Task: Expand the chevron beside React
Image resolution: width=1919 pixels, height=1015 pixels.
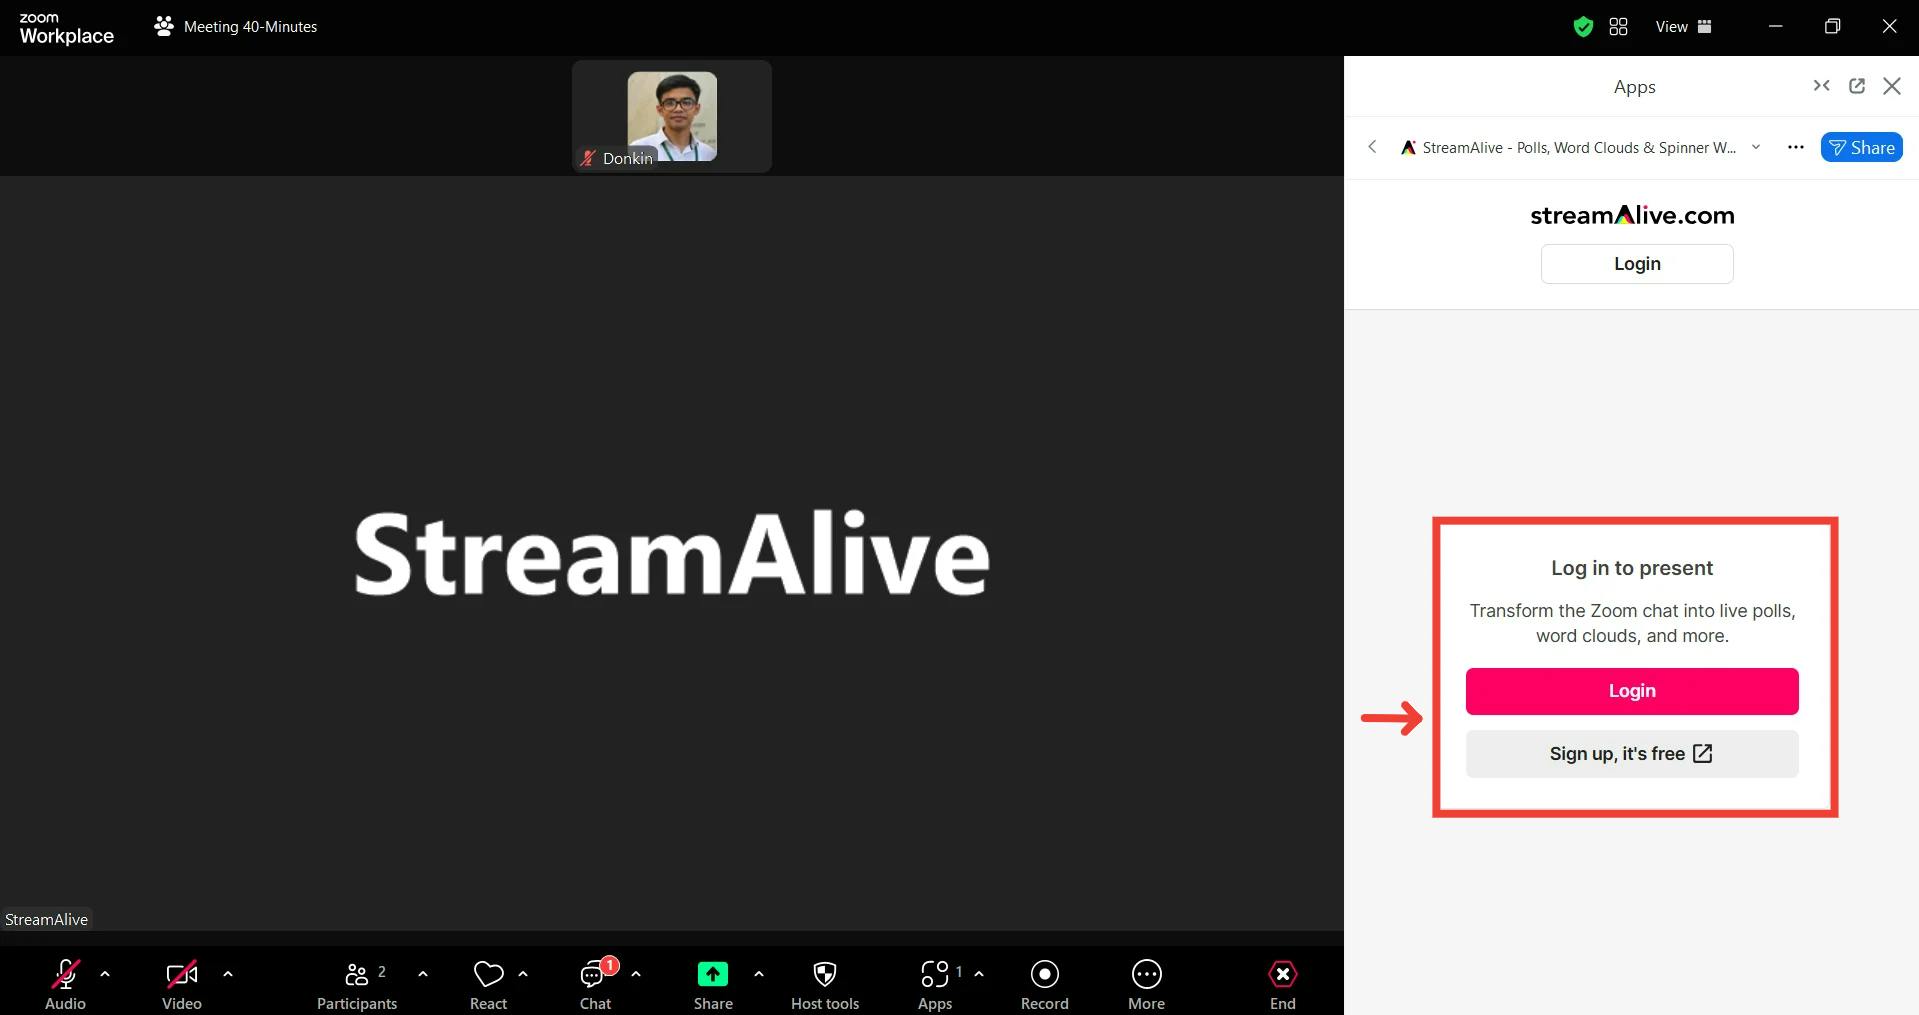Action: point(523,973)
